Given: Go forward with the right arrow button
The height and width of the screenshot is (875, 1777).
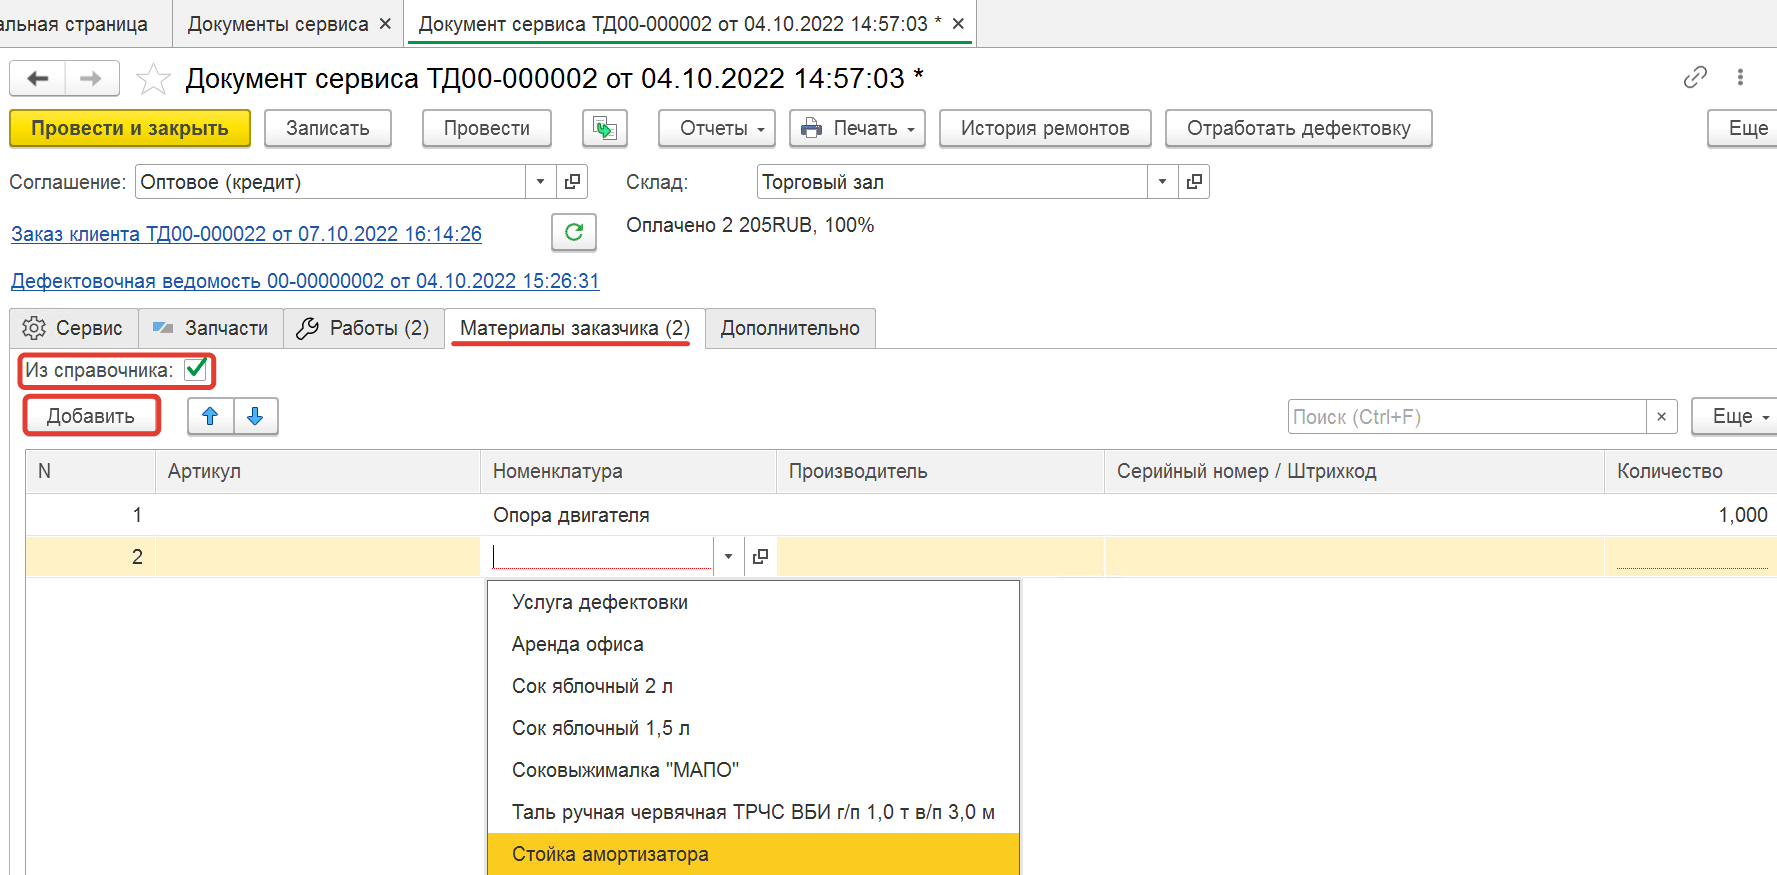Looking at the screenshot, I should point(91,78).
